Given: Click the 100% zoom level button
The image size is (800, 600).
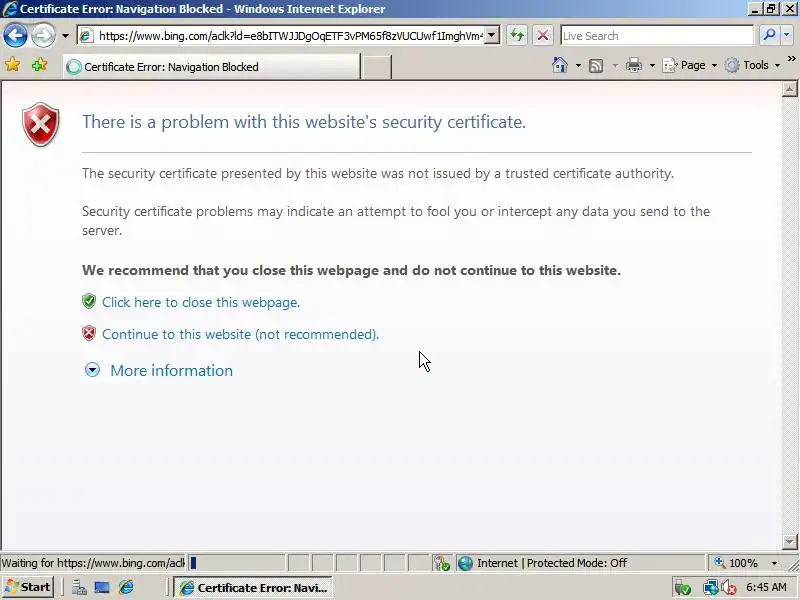Looking at the screenshot, I should coord(736,563).
